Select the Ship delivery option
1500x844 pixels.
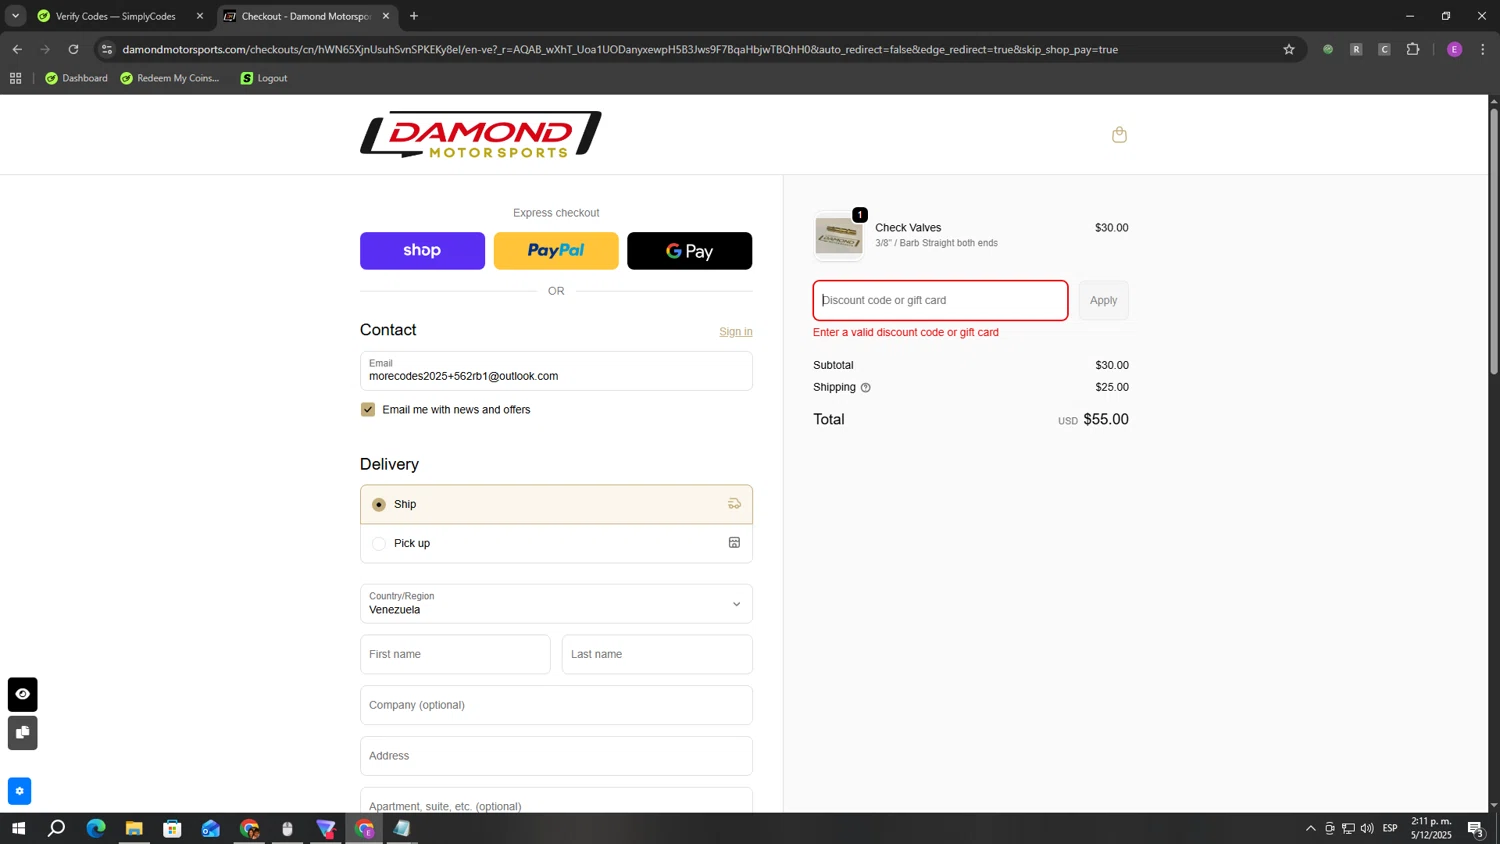coord(556,504)
